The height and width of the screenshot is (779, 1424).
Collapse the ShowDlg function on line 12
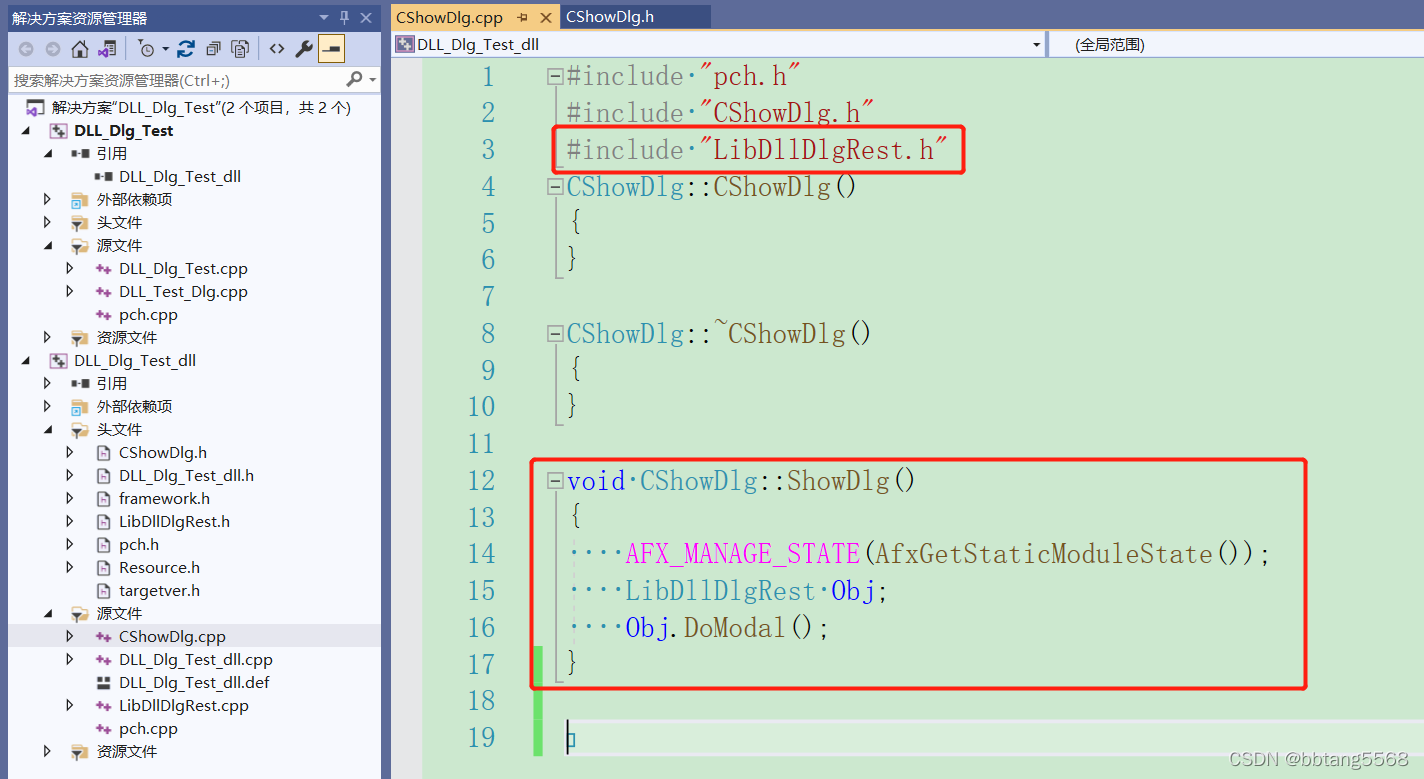555,481
